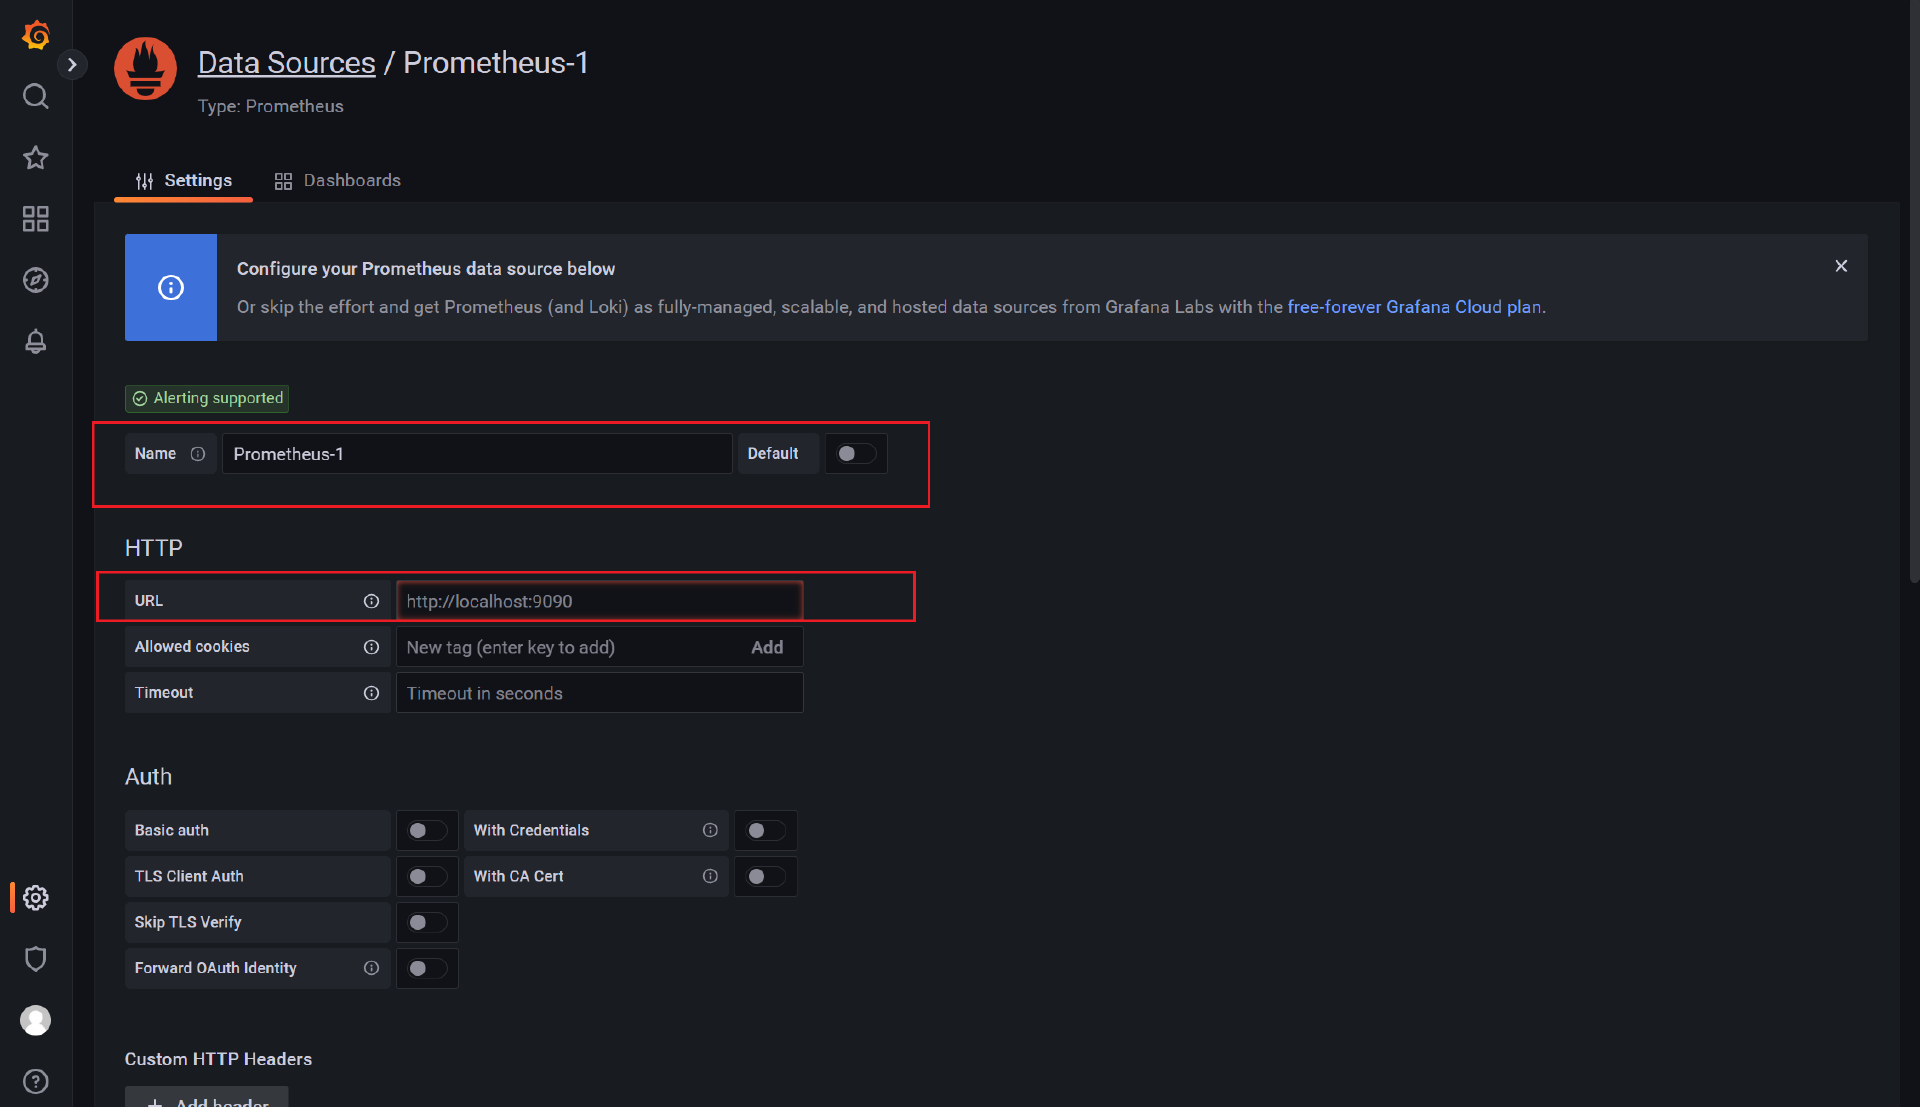Click the URL input field
The height and width of the screenshot is (1107, 1920).
[599, 601]
